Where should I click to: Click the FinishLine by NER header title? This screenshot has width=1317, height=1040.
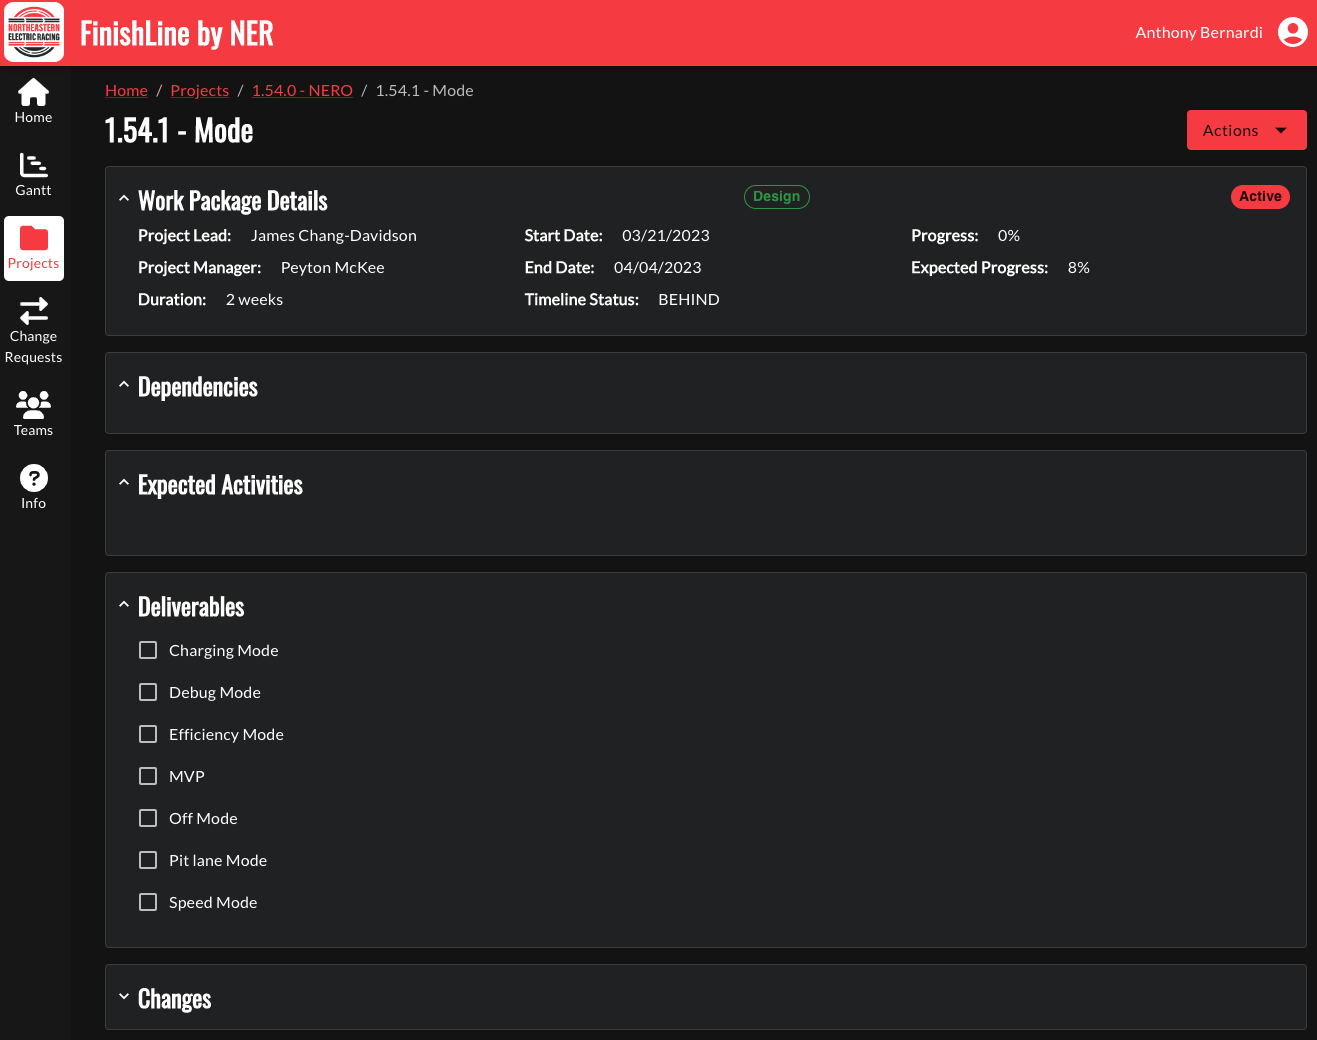pos(176,32)
